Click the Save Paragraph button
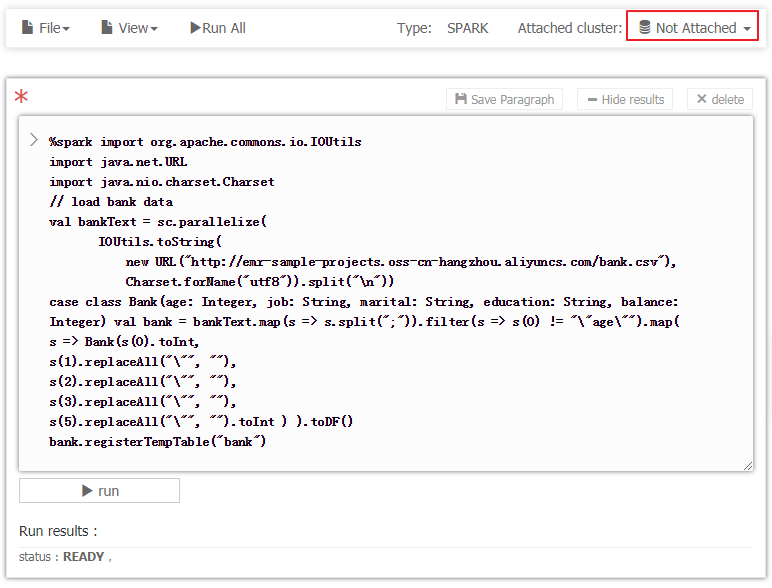This screenshot has height=588, width=772. [504, 99]
